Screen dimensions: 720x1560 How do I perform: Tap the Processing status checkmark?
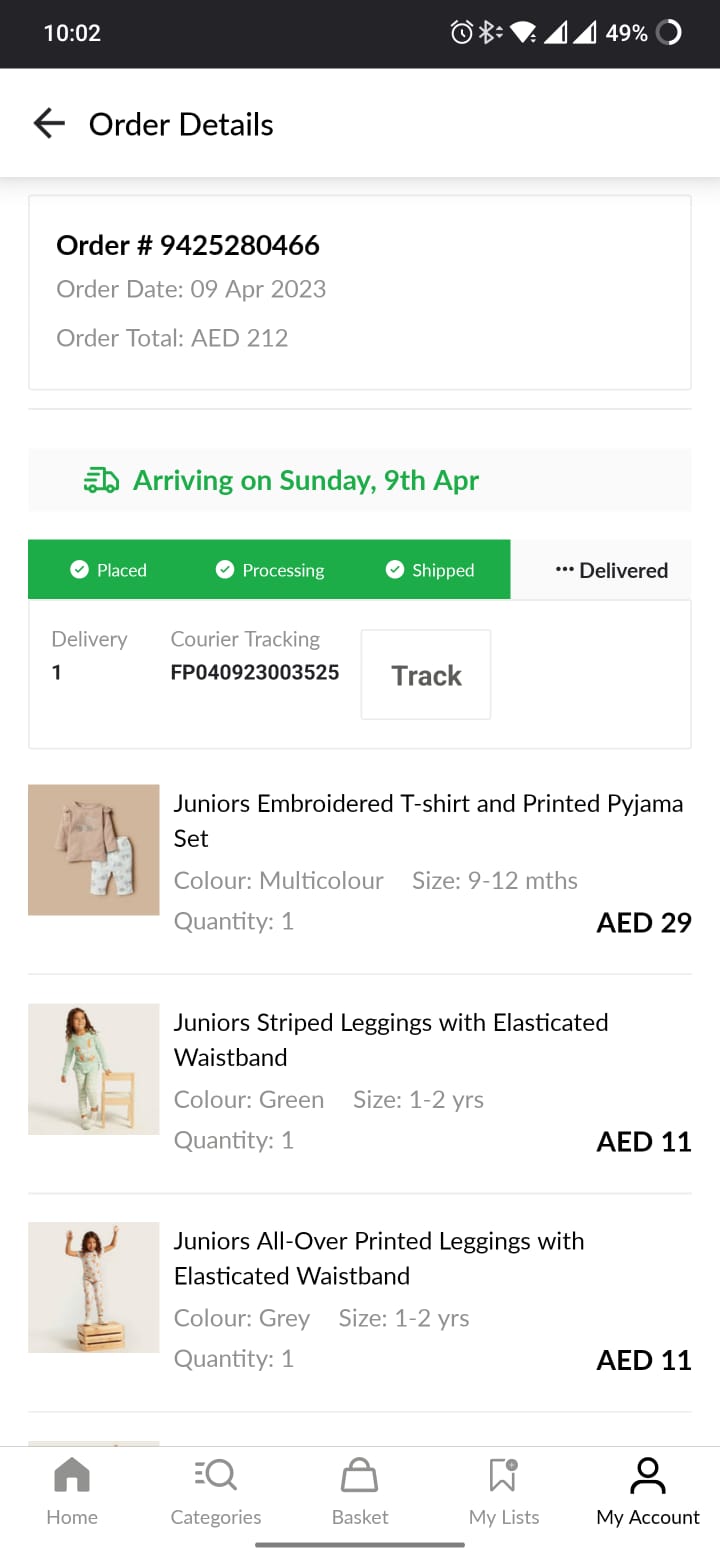[x=225, y=570]
